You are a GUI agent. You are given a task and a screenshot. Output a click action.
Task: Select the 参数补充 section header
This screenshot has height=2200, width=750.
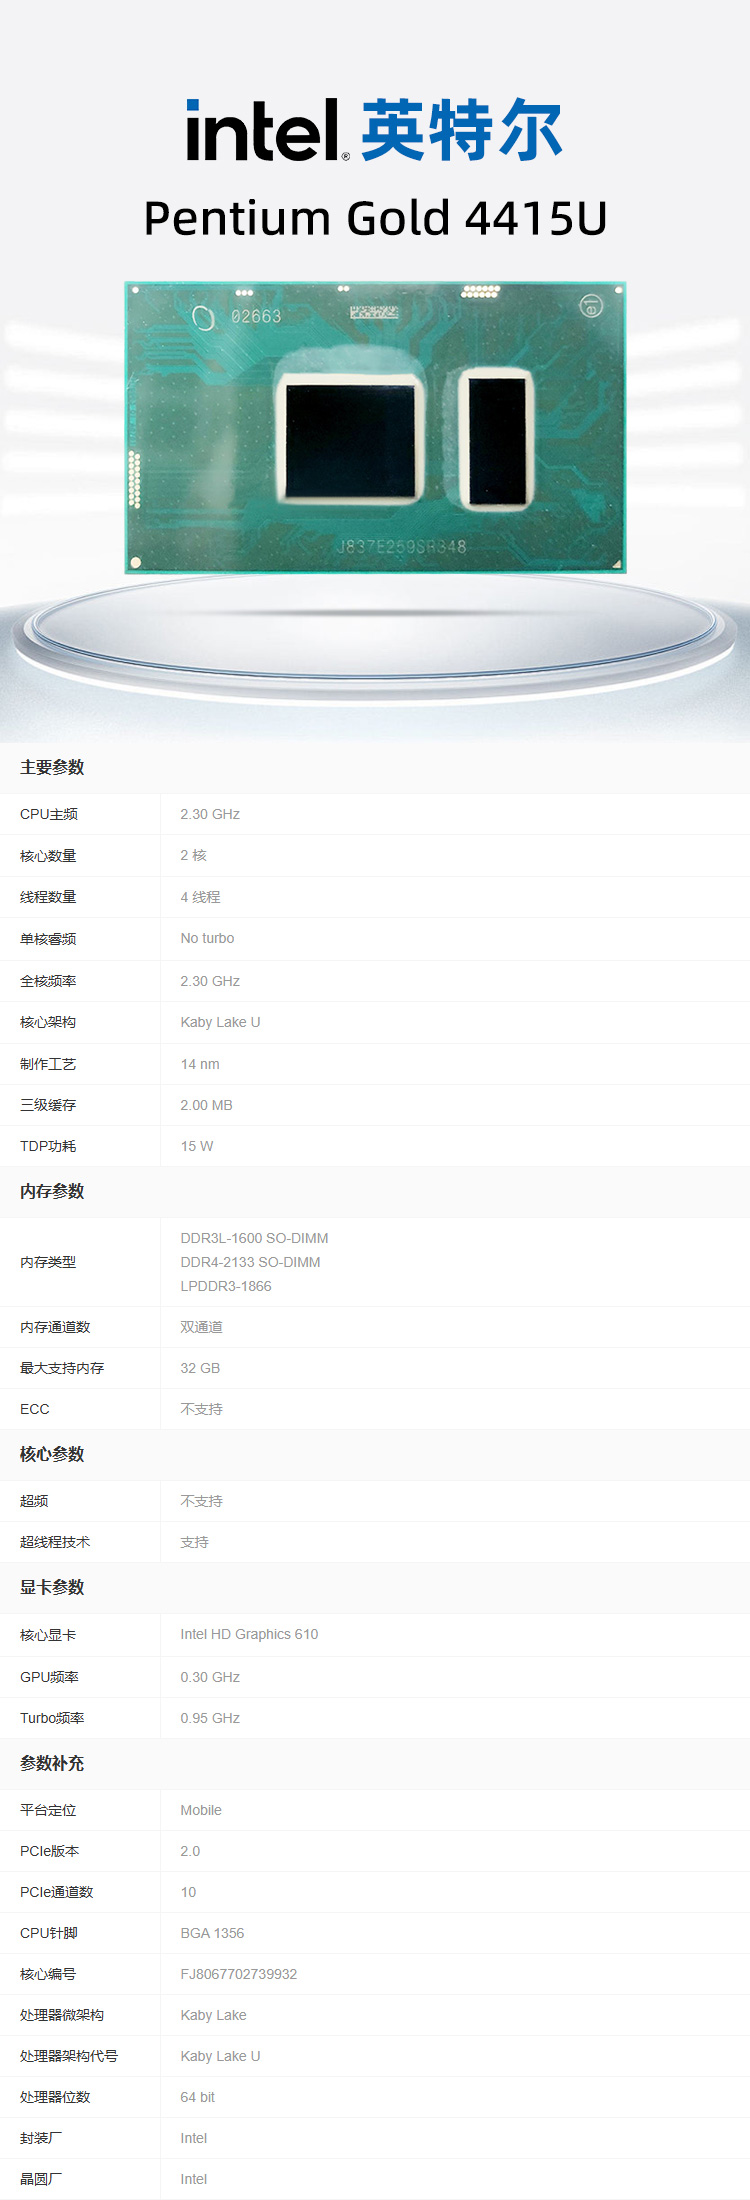click(52, 1763)
